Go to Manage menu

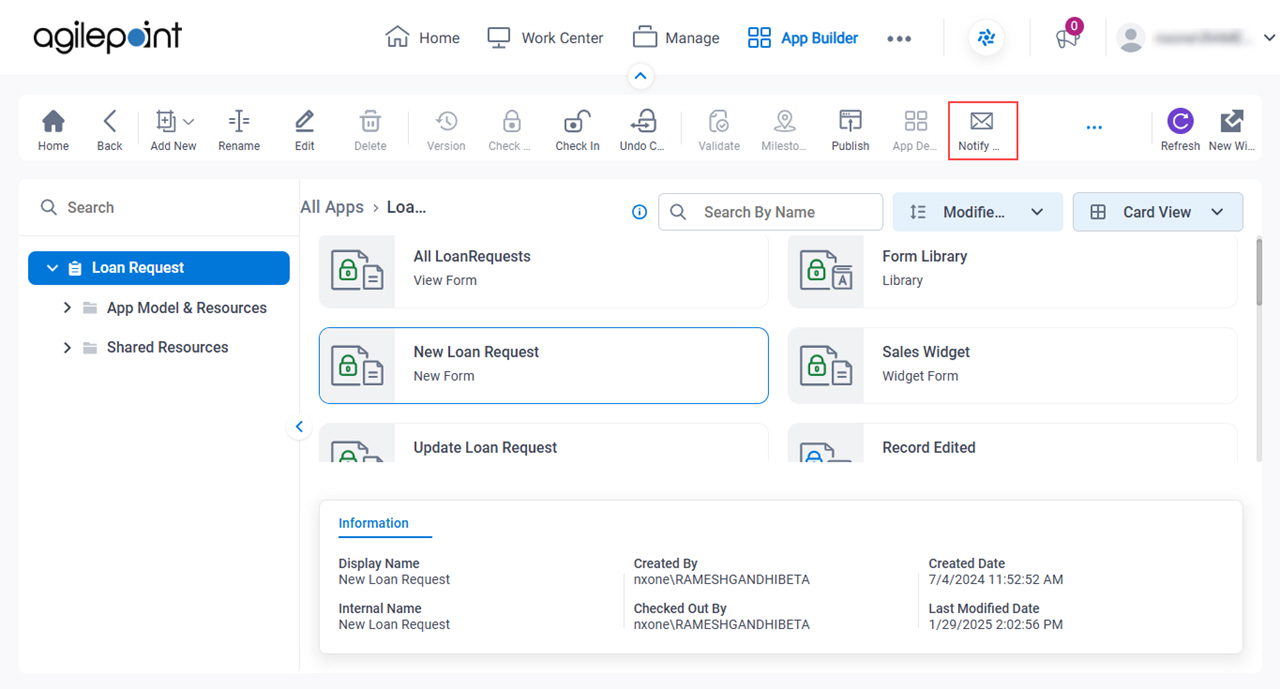pos(676,38)
